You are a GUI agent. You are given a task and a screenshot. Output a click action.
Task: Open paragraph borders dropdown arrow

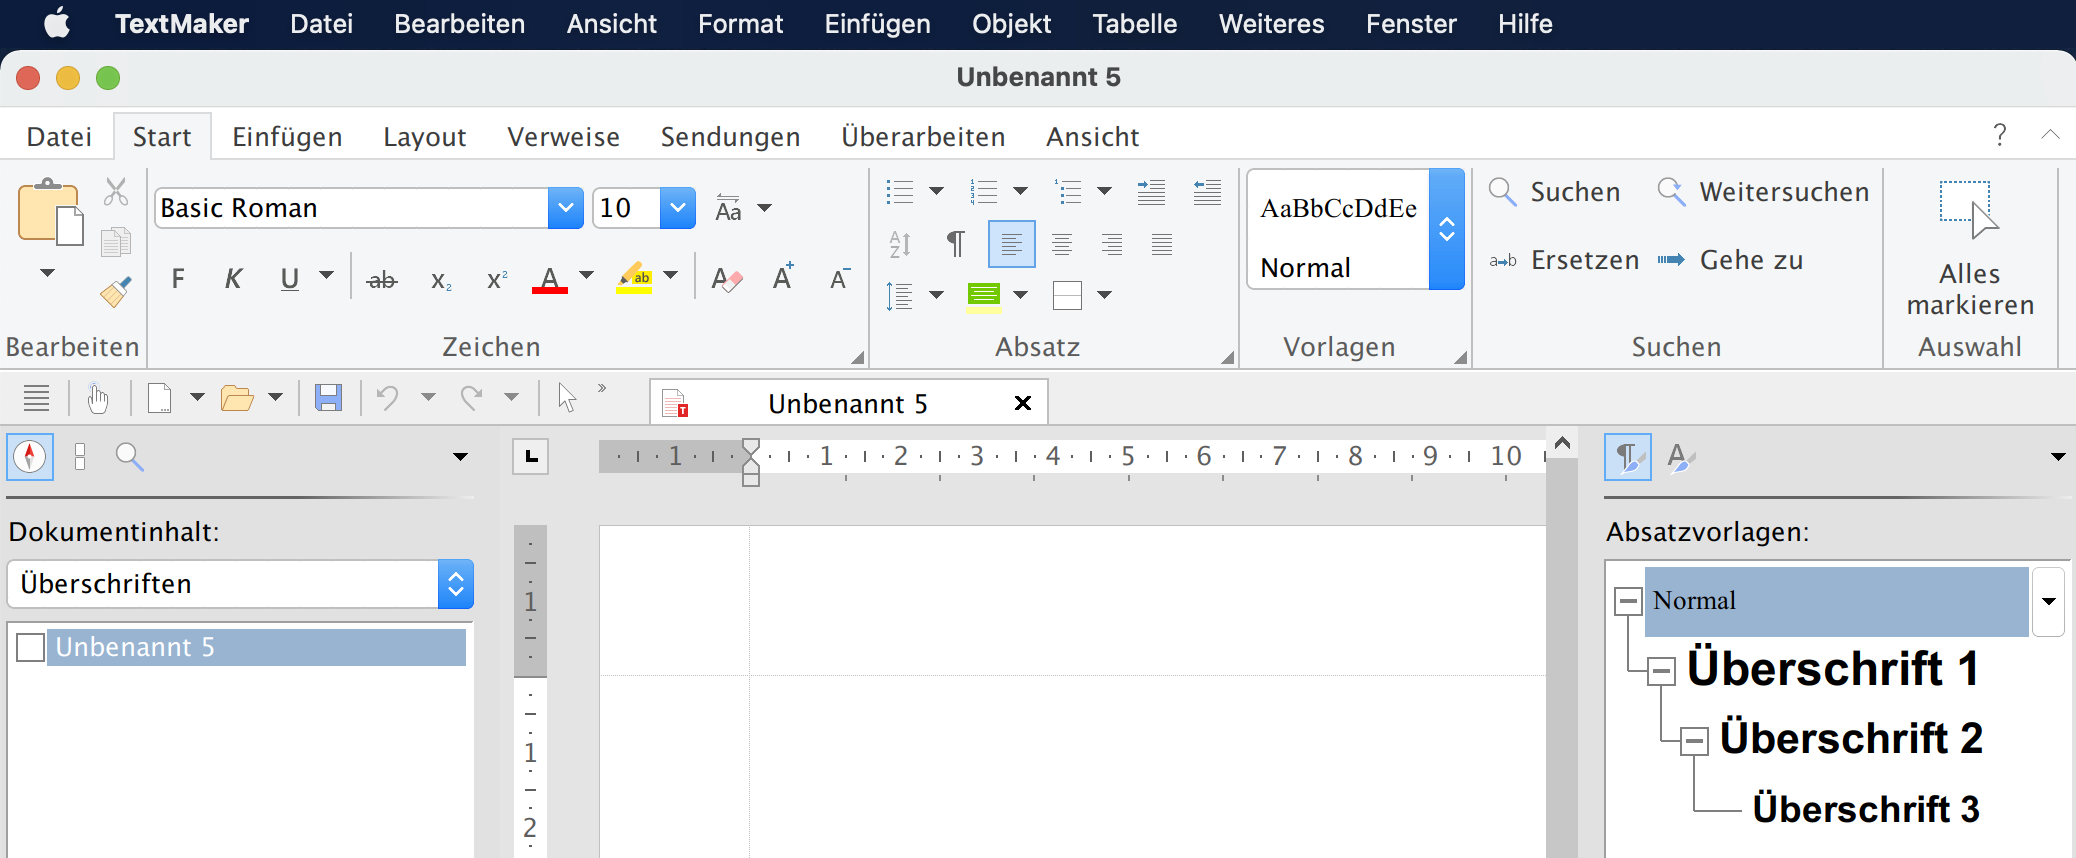click(x=1105, y=295)
